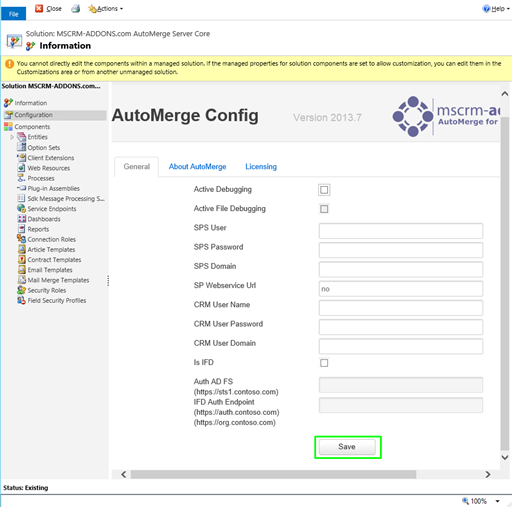Click the warning icon in yellow notification bar

click(x=9, y=64)
